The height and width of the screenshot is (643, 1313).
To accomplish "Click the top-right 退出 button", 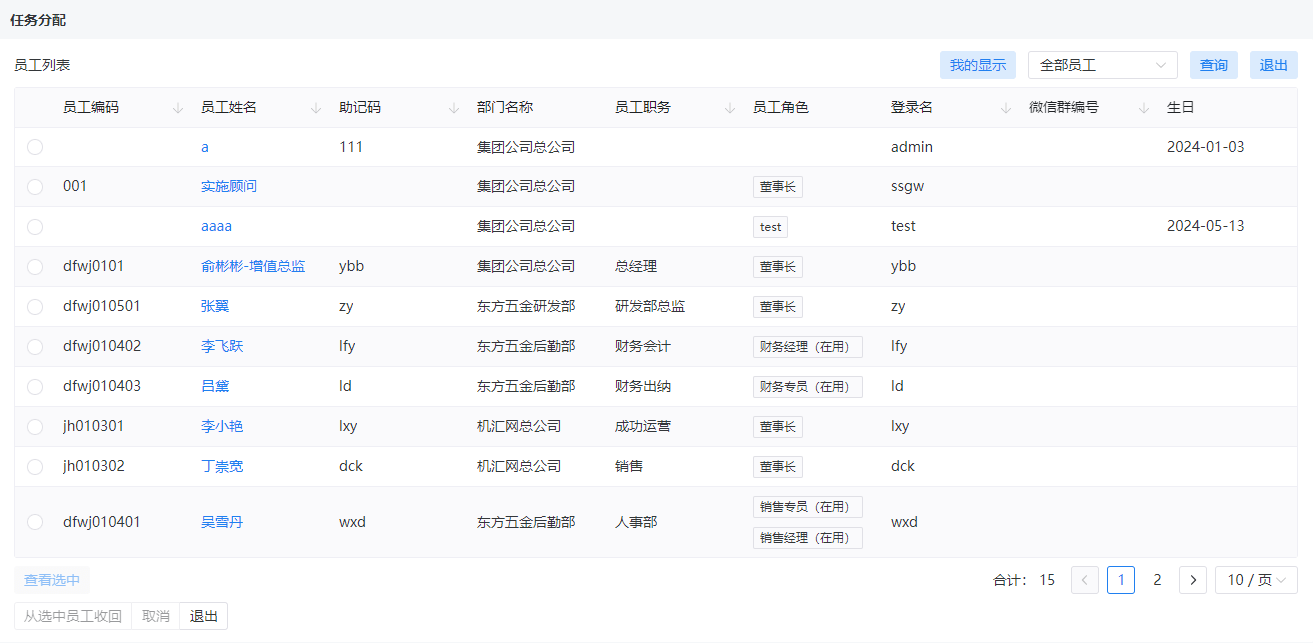I will point(1274,65).
